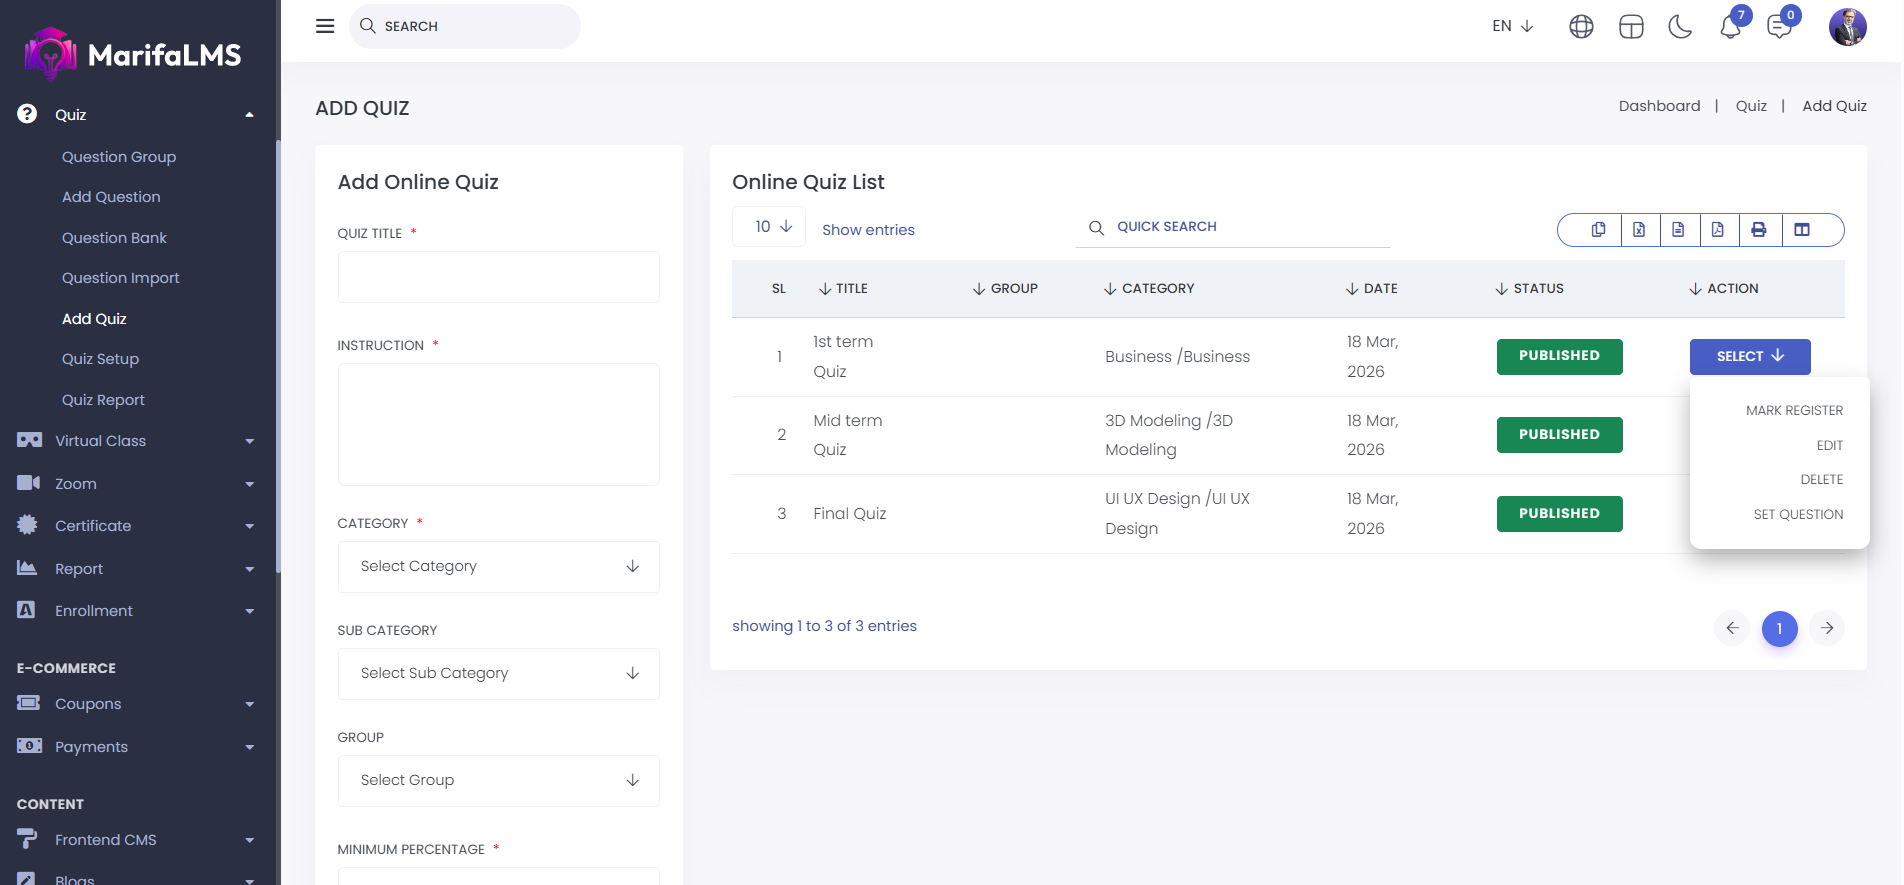The height and width of the screenshot is (885, 1904).
Task: Click the globe website icon
Action: point(1581,27)
